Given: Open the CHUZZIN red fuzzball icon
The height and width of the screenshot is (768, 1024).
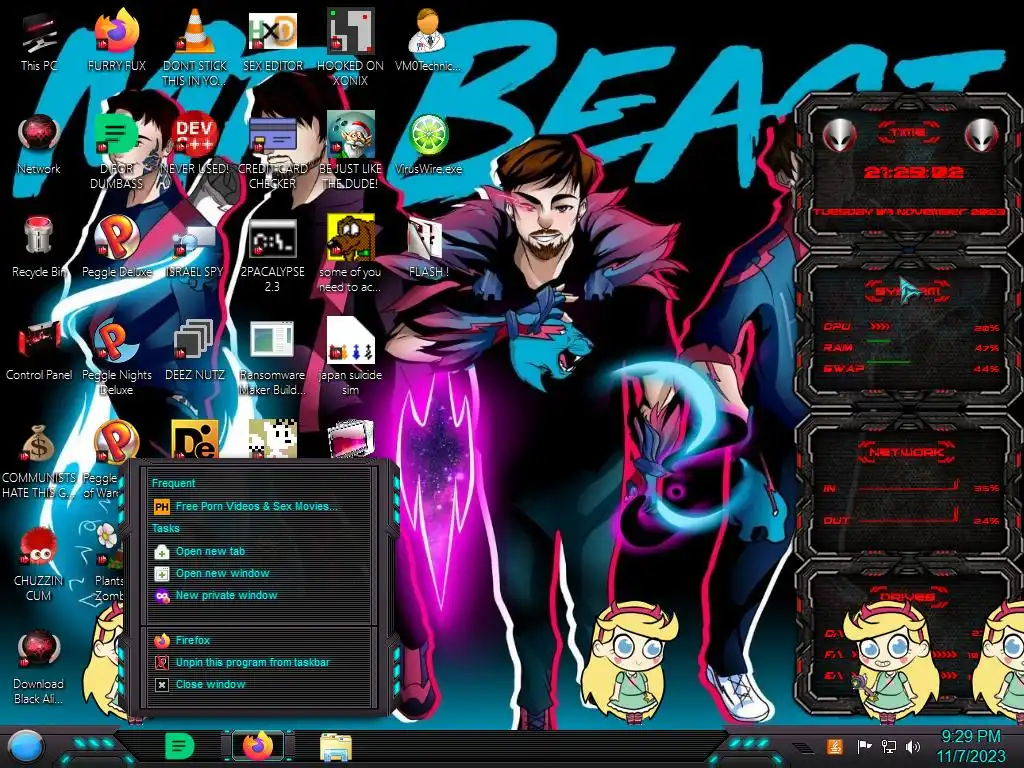Looking at the screenshot, I should [x=39, y=564].
